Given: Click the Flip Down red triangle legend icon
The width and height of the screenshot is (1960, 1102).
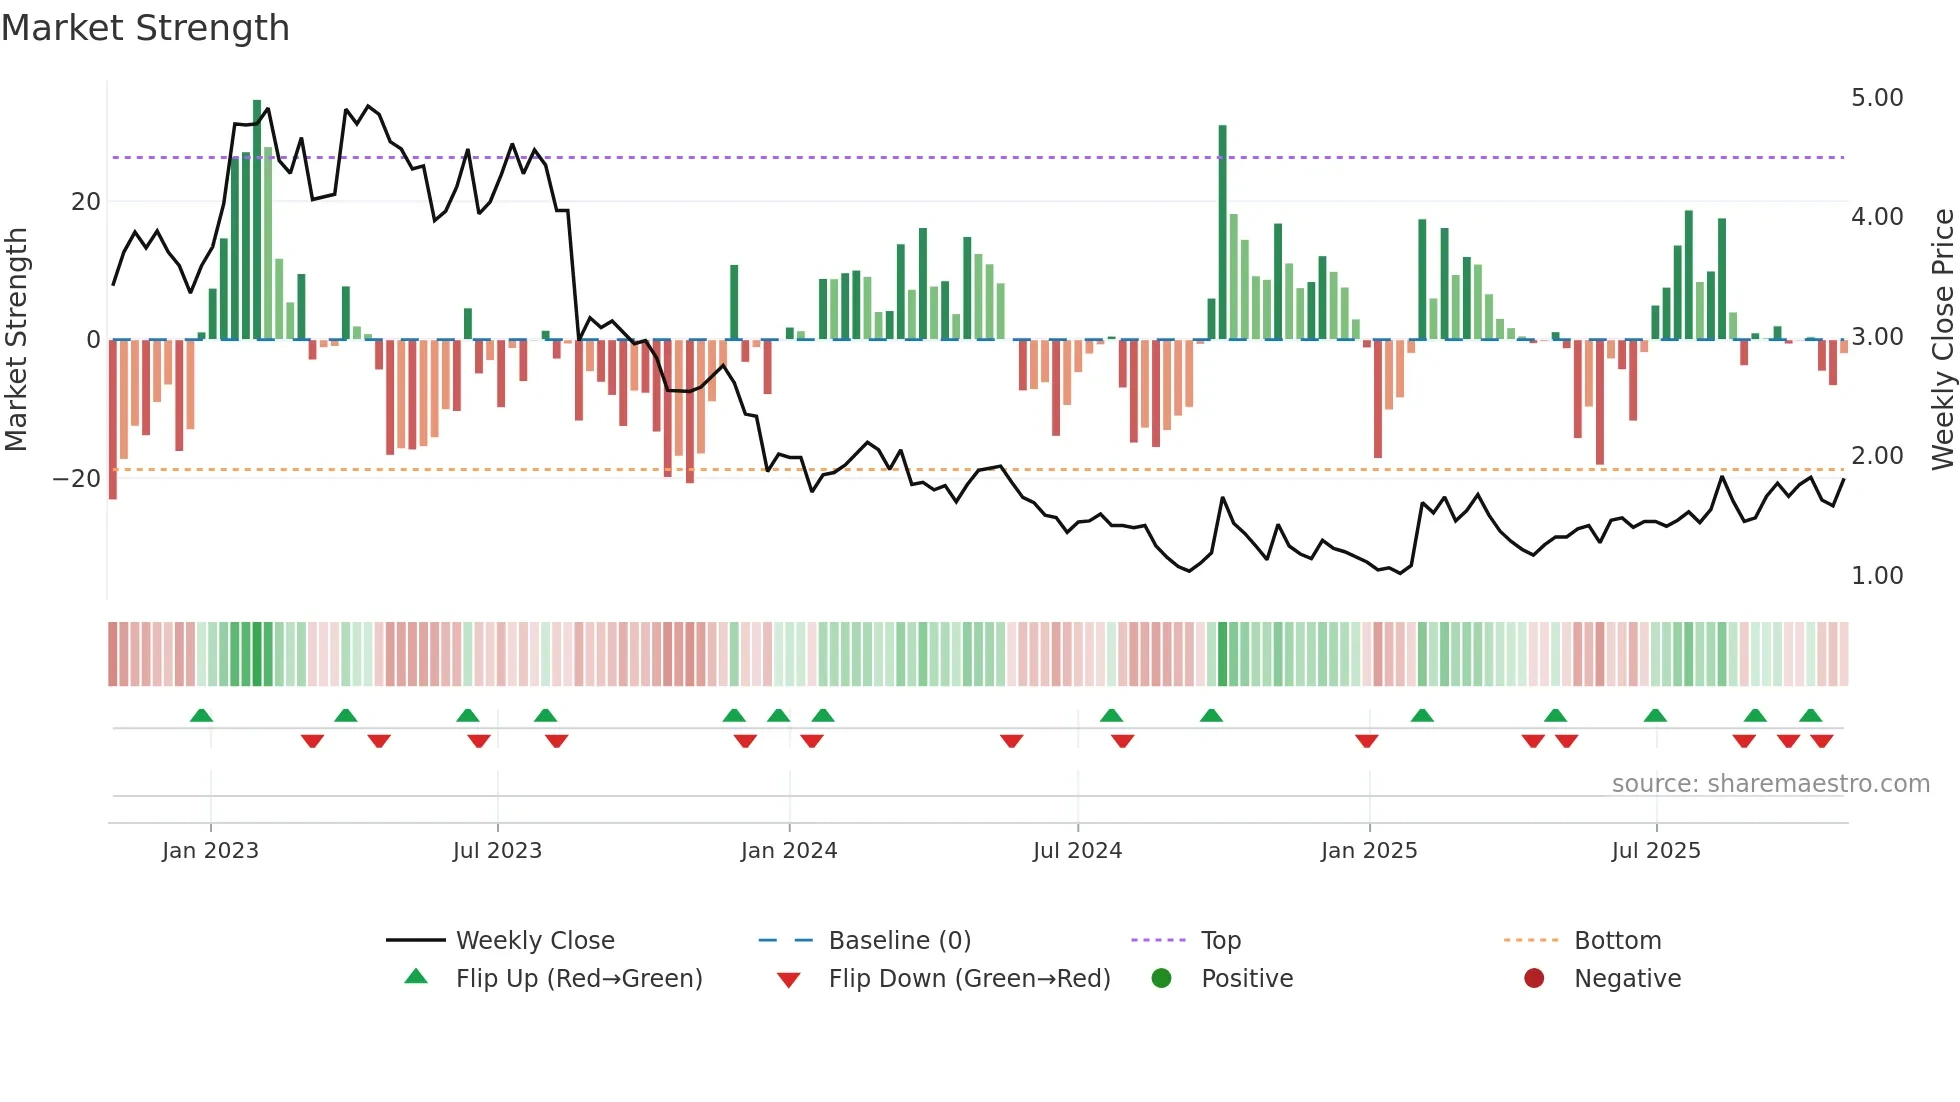Looking at the screenshot, I should (788, 980).
